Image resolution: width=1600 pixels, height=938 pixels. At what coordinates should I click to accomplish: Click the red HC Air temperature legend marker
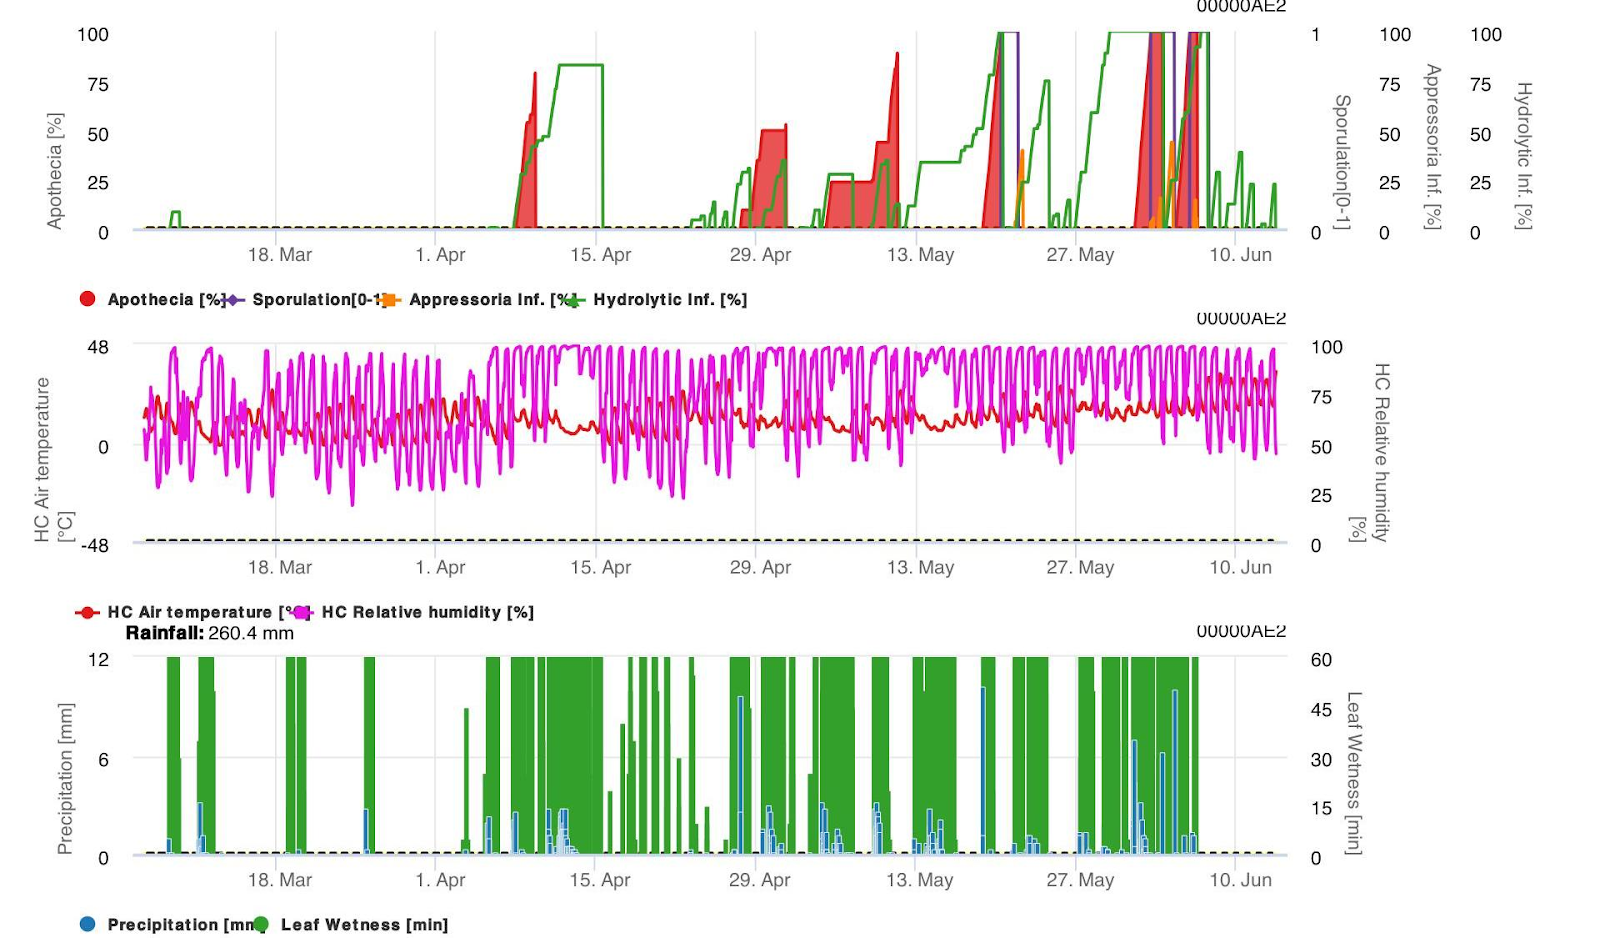(88, 612)
